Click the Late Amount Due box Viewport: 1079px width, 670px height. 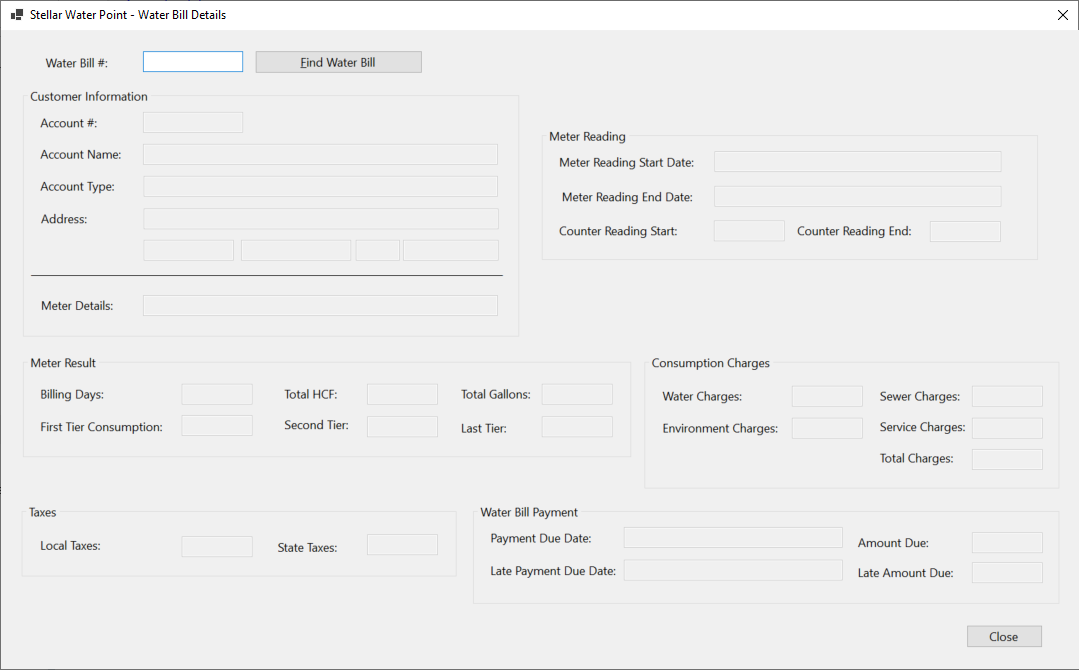pos(1007,572)
